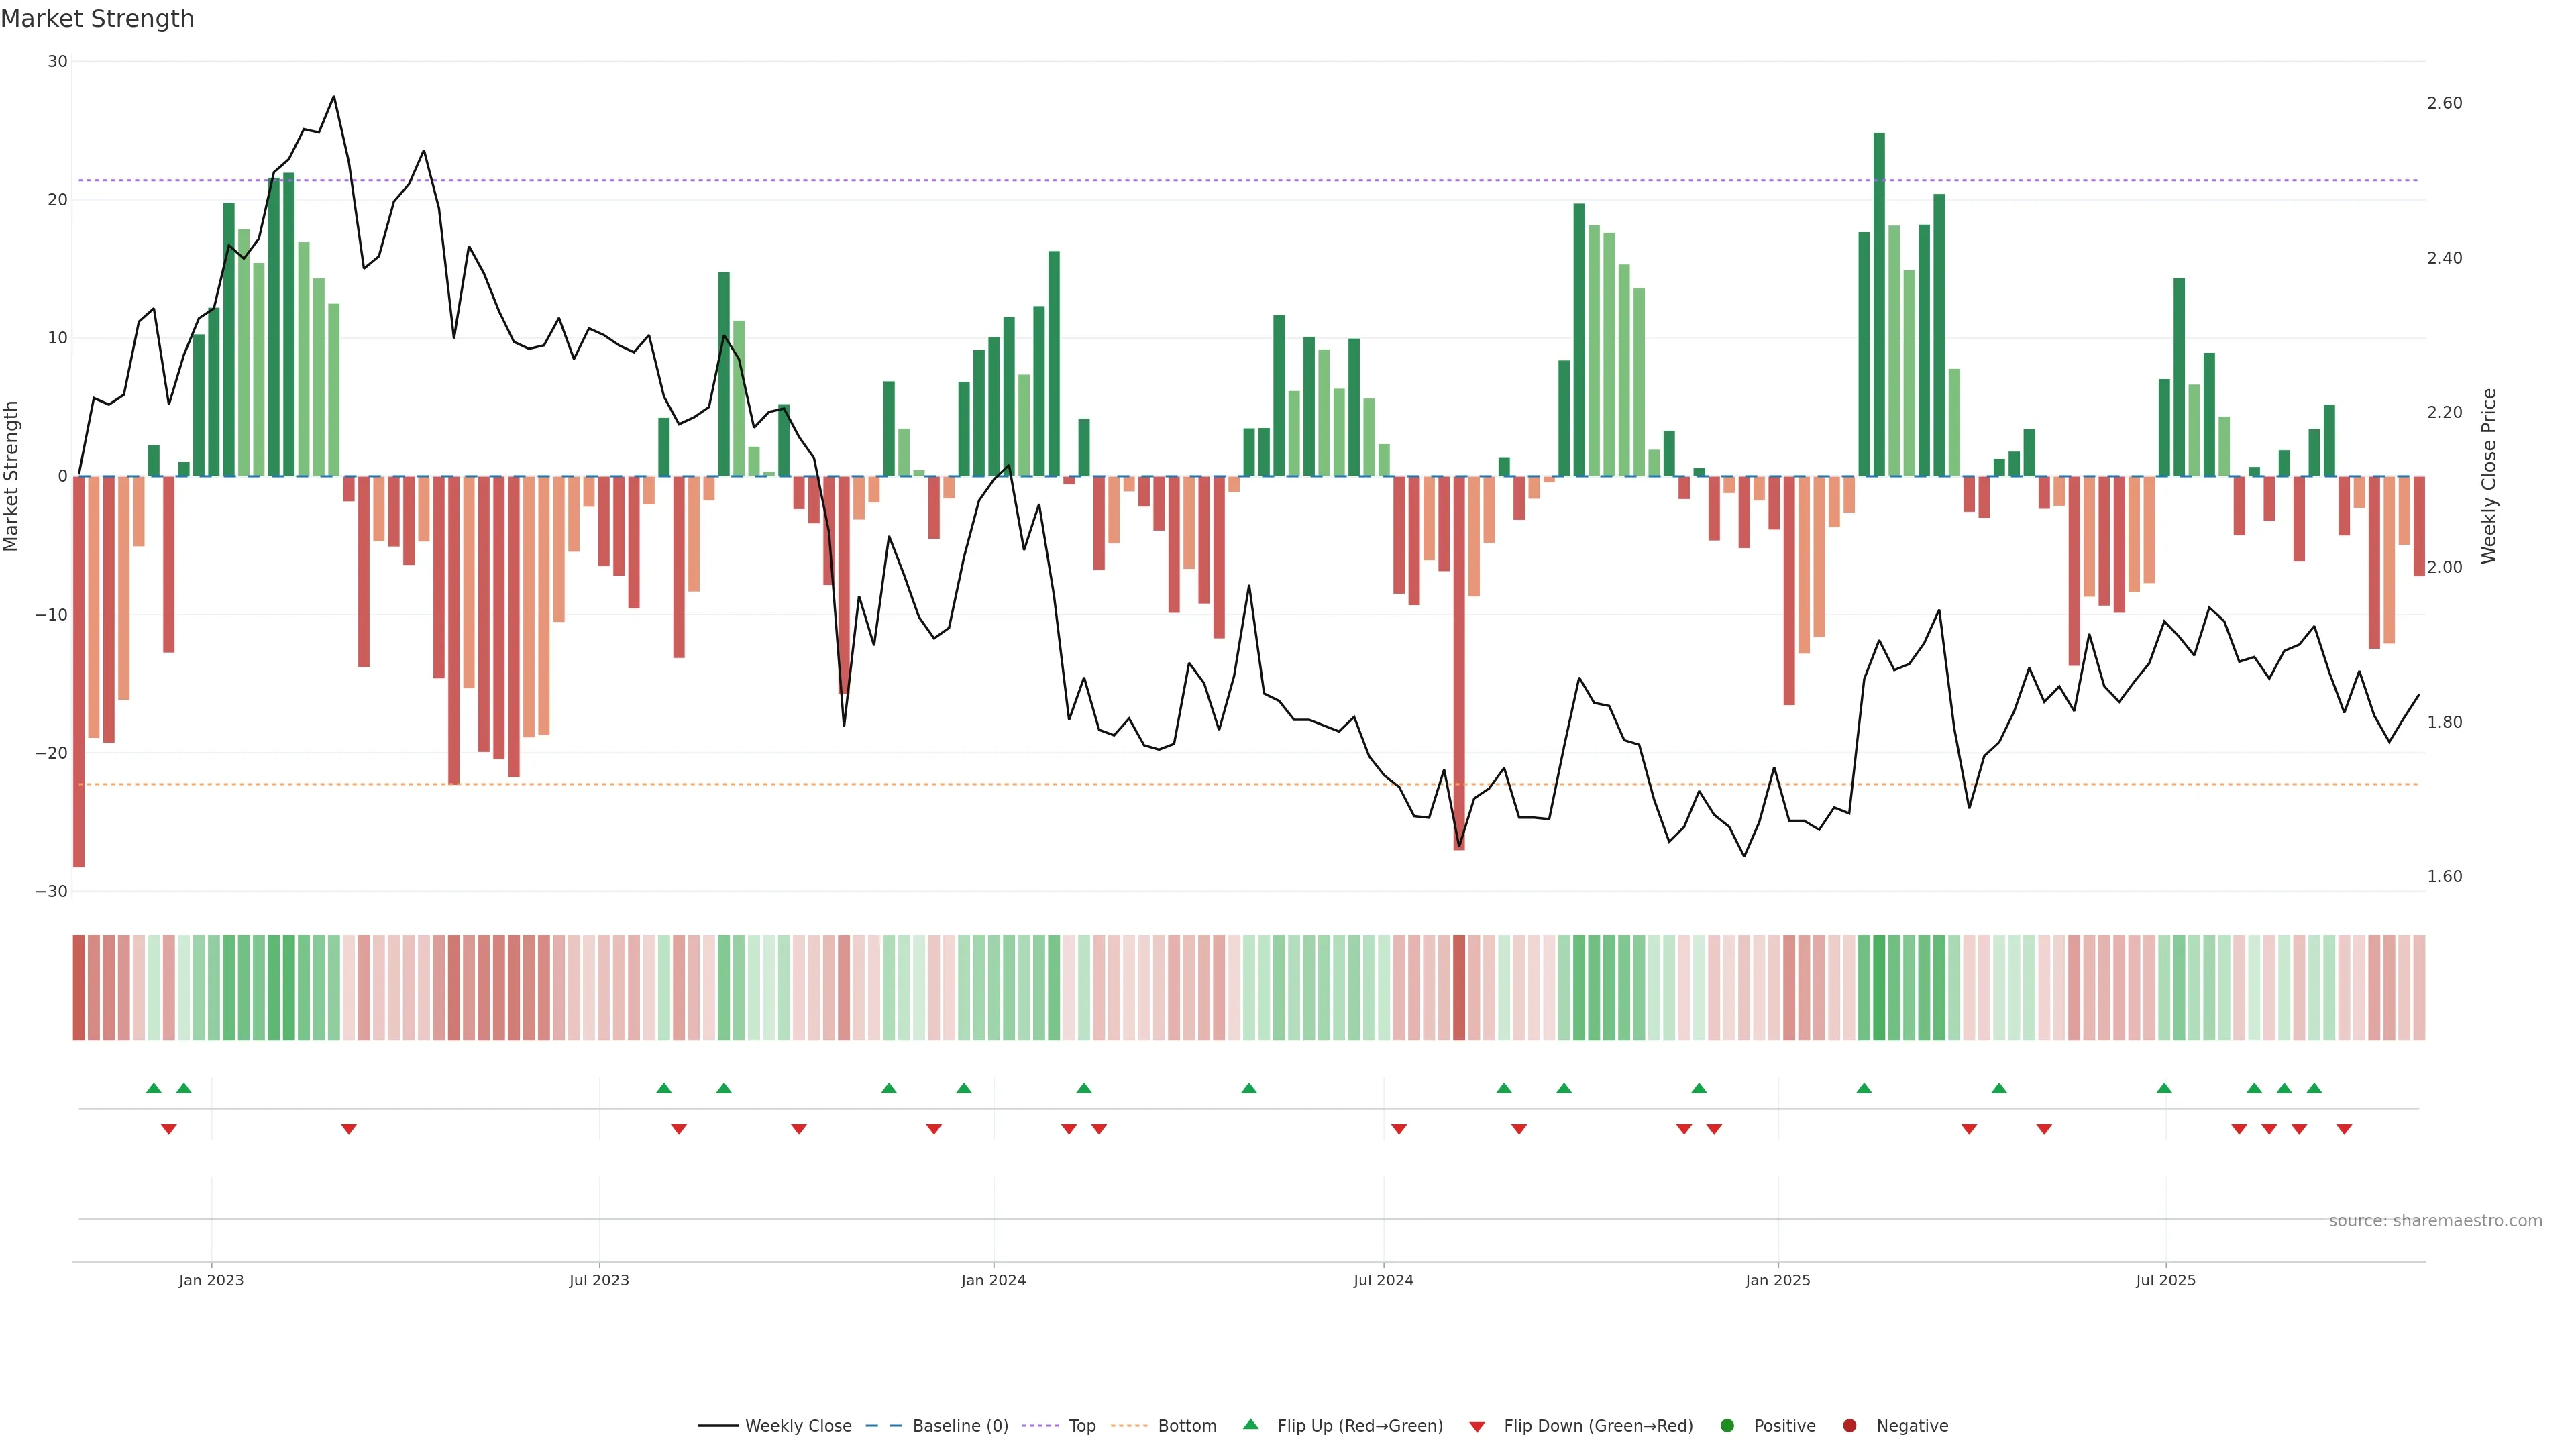Click the rightmost green flip-up triangle marker
2576x1449 pixels.
coord(2314,1088)
